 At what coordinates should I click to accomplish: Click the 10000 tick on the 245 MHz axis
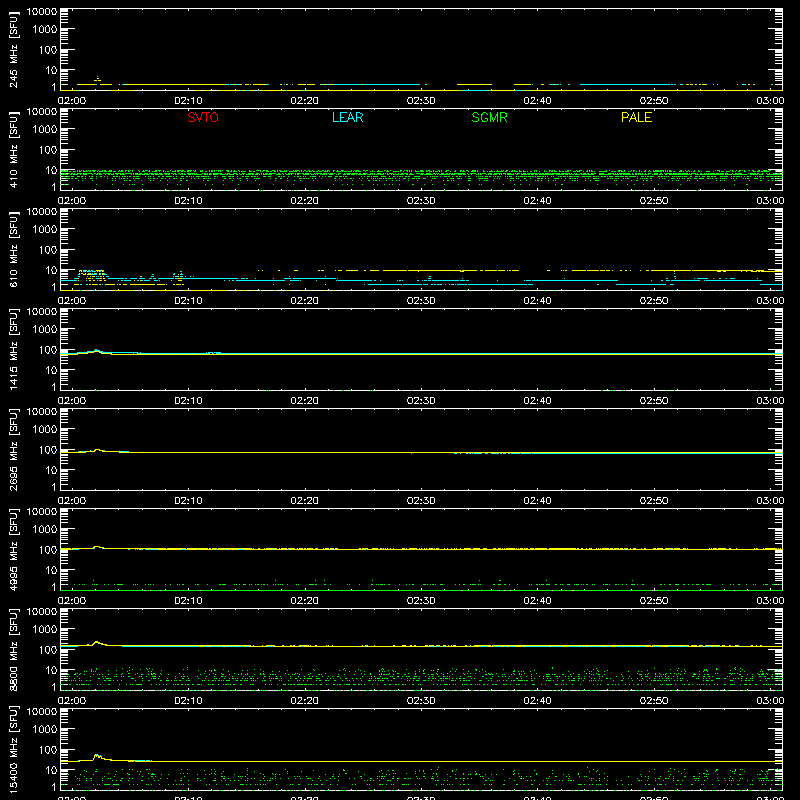(42, 12)
